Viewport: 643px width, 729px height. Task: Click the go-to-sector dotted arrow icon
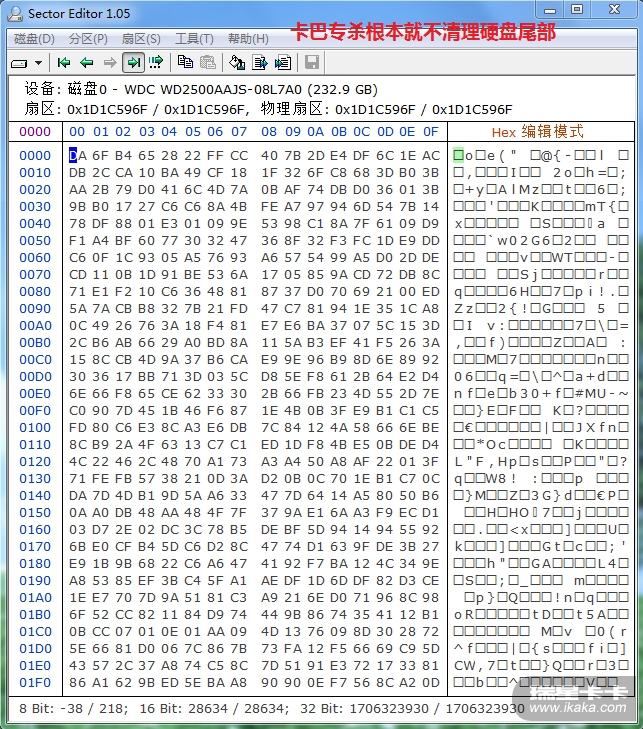156,62
